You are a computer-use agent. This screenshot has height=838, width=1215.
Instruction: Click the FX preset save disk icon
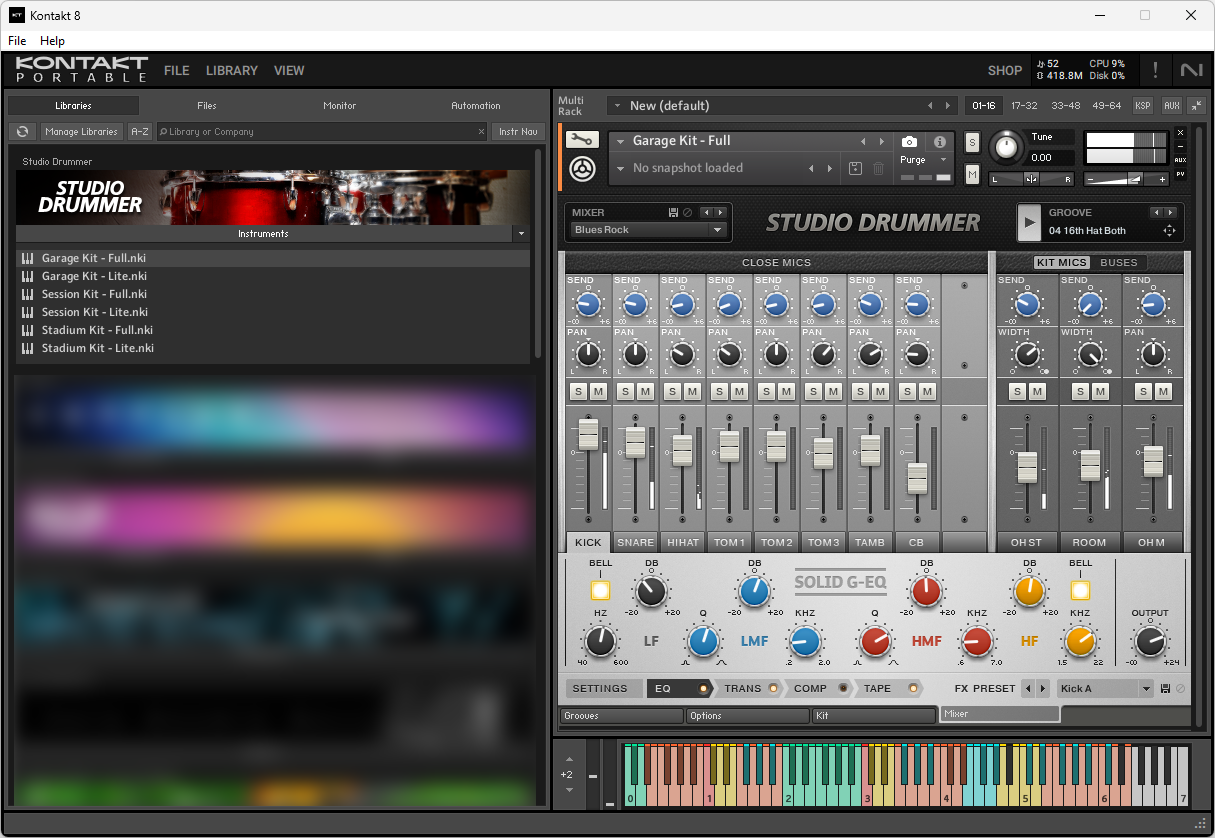1165,688
